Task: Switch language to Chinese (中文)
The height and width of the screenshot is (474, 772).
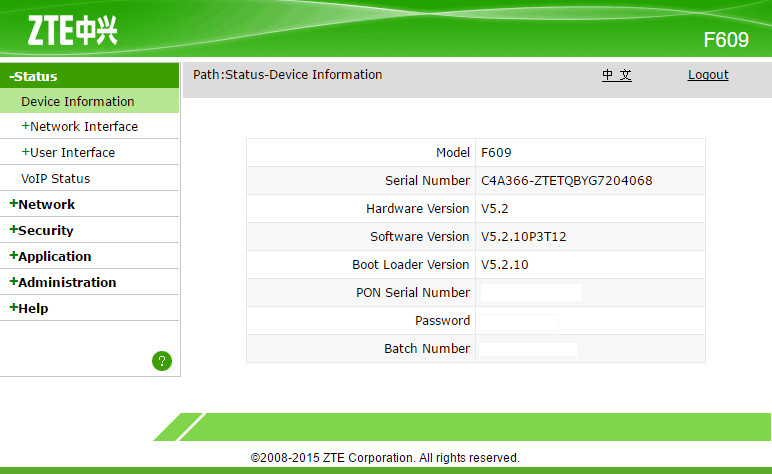Action: 616,75
